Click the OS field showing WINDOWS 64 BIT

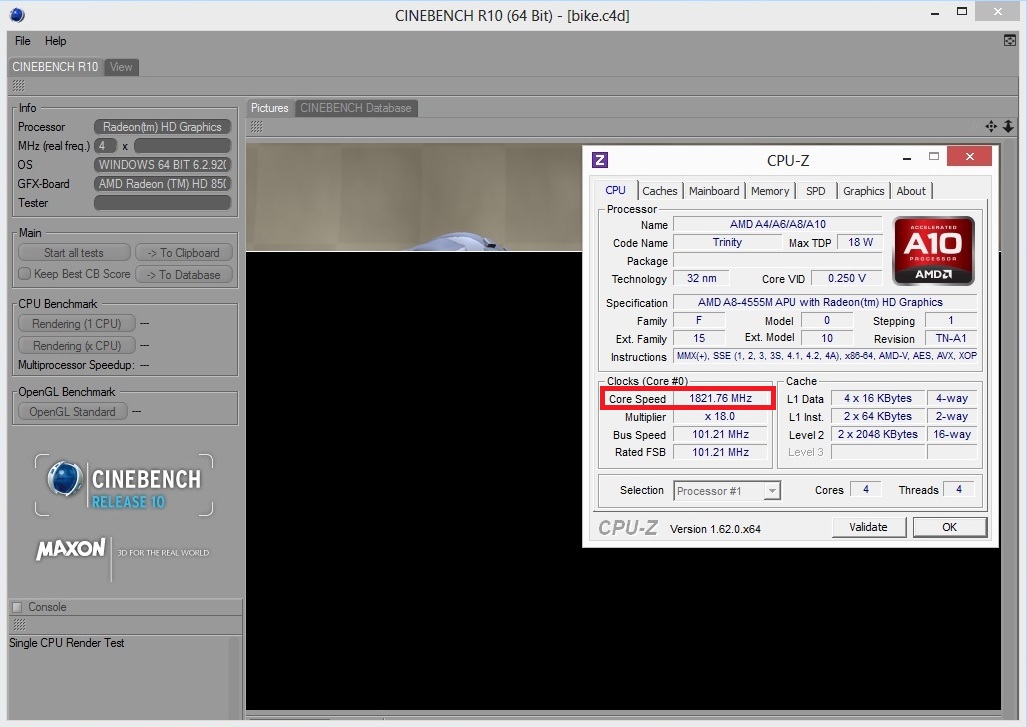click(x=162, y=164)
